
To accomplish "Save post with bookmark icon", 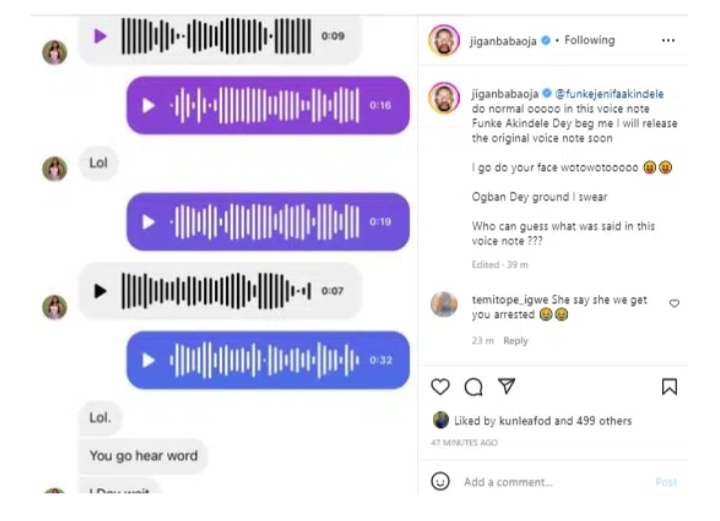I will point(669,387).
